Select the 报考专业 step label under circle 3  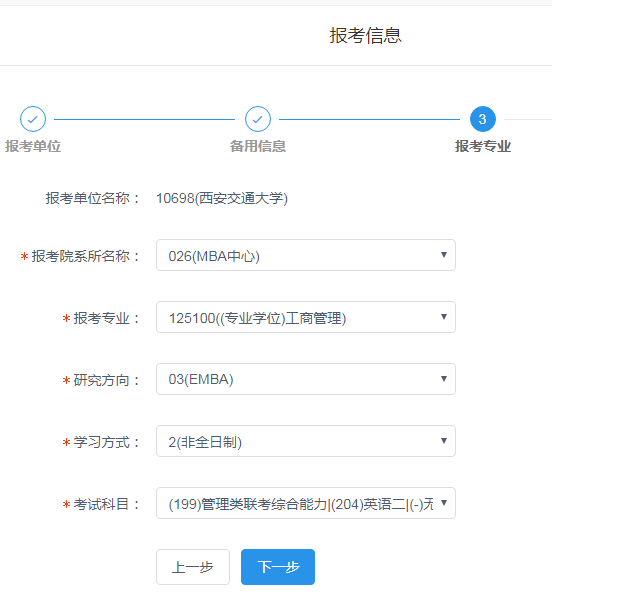coord(483,146)
